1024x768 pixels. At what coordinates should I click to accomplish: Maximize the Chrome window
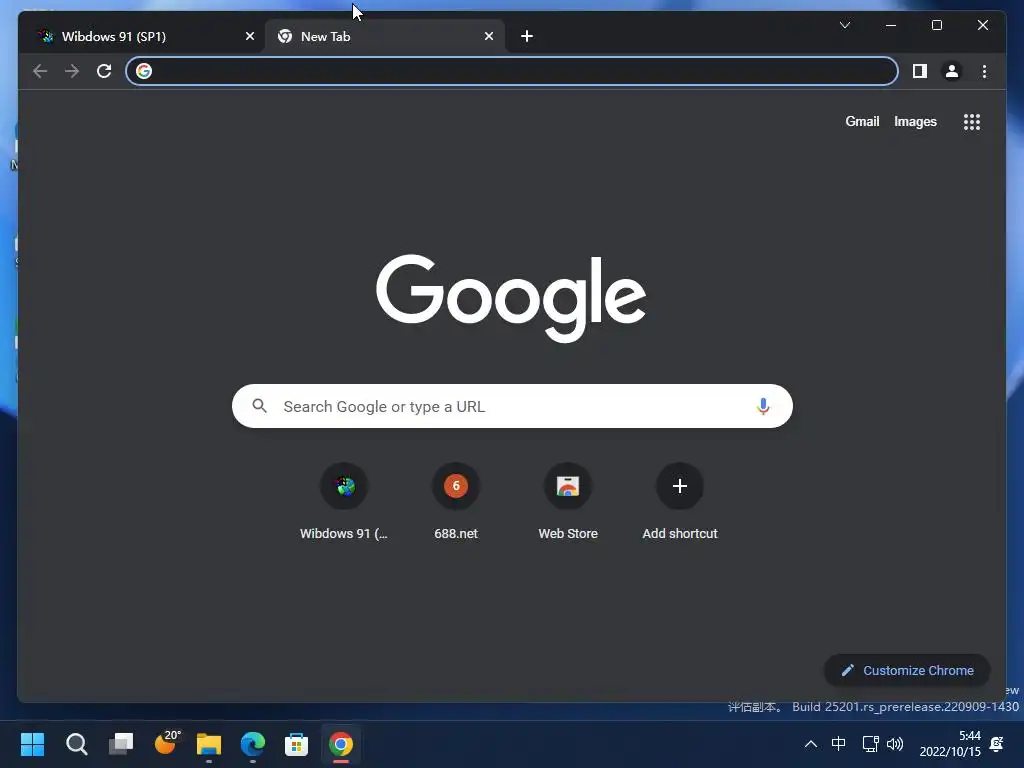click(x=936, y=25)
